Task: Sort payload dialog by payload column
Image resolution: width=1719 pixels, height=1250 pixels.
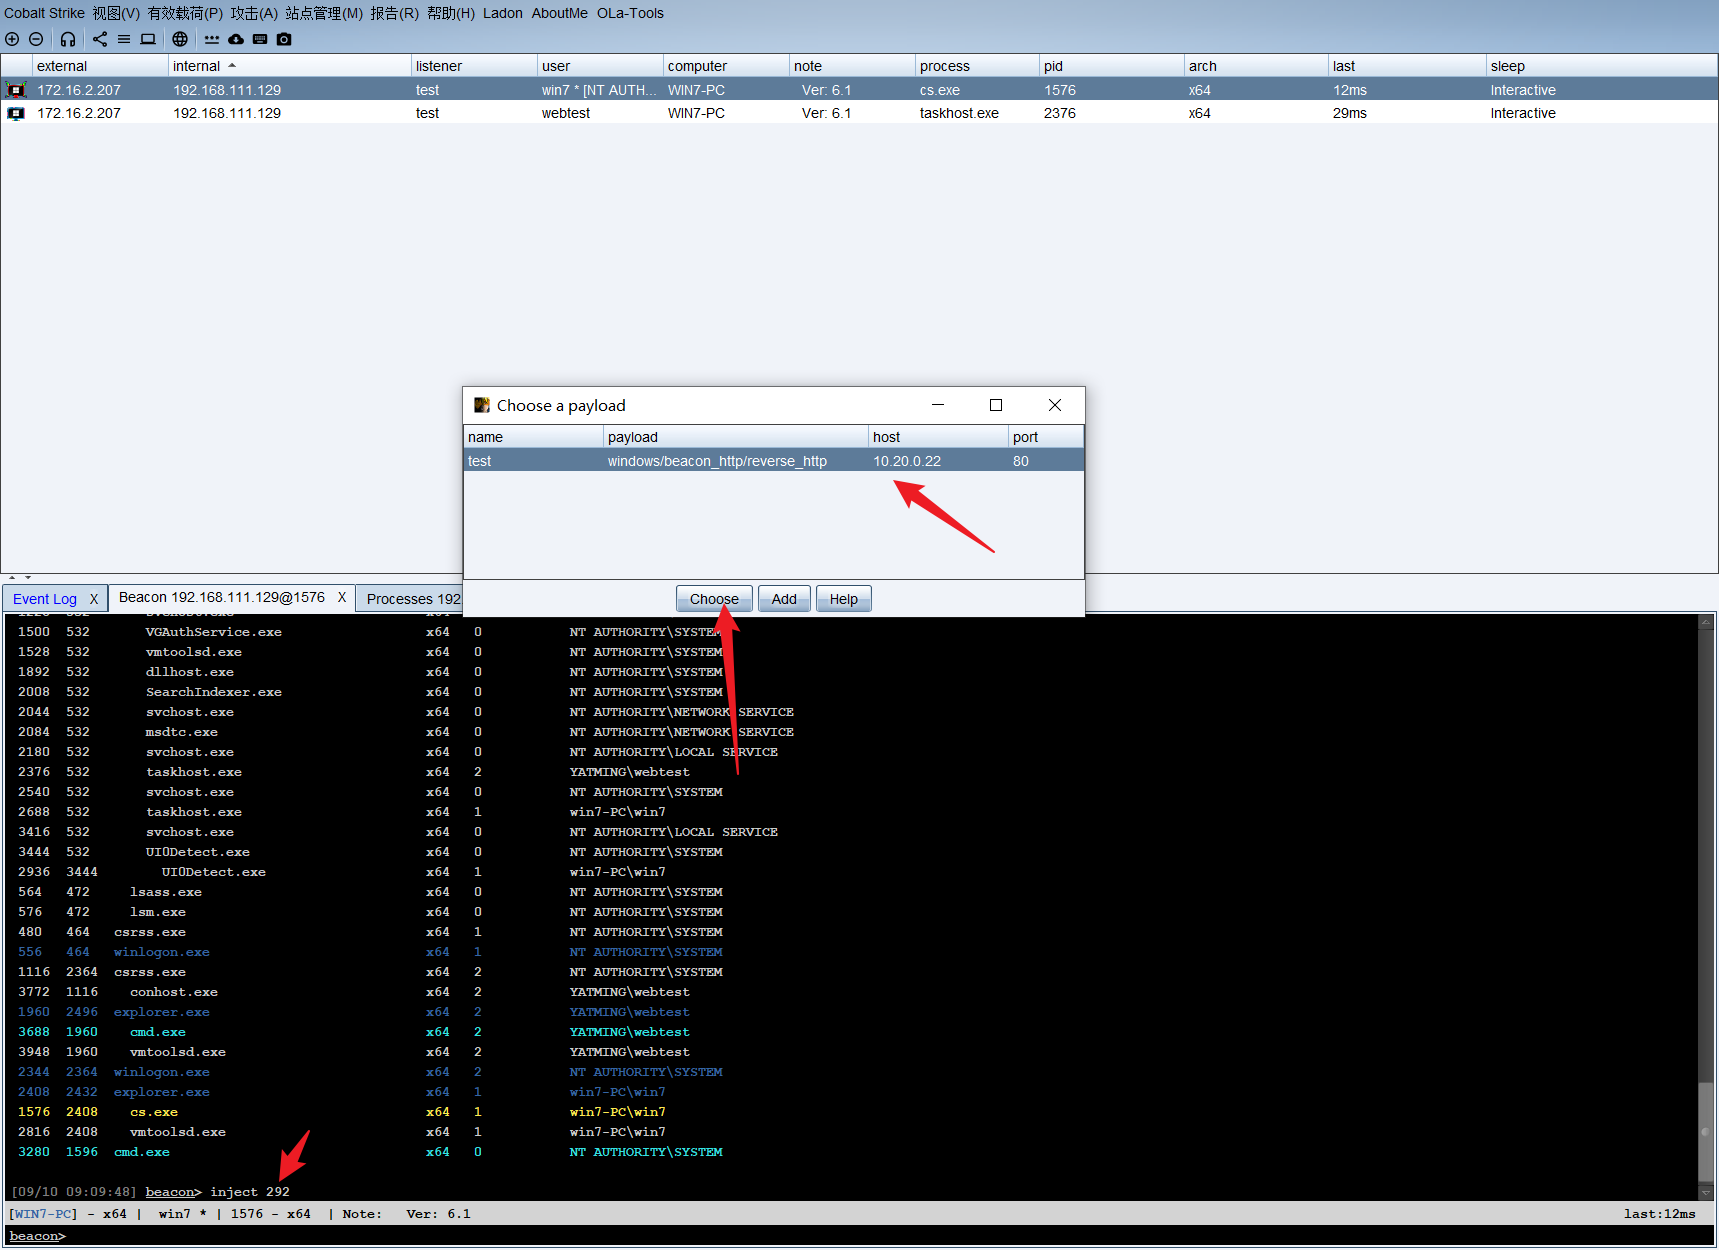Action: coord(736,437)
